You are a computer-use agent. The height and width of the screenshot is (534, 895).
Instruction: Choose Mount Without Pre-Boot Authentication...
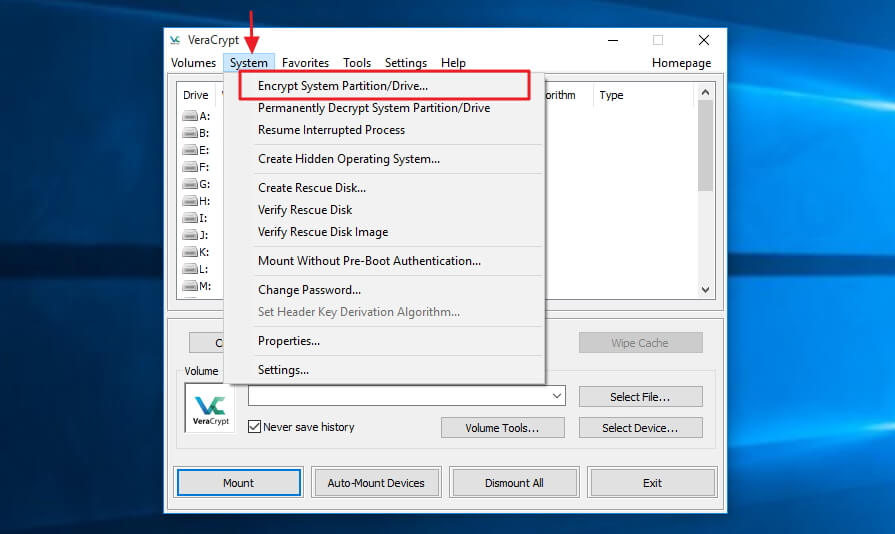[x=385, y=261]
